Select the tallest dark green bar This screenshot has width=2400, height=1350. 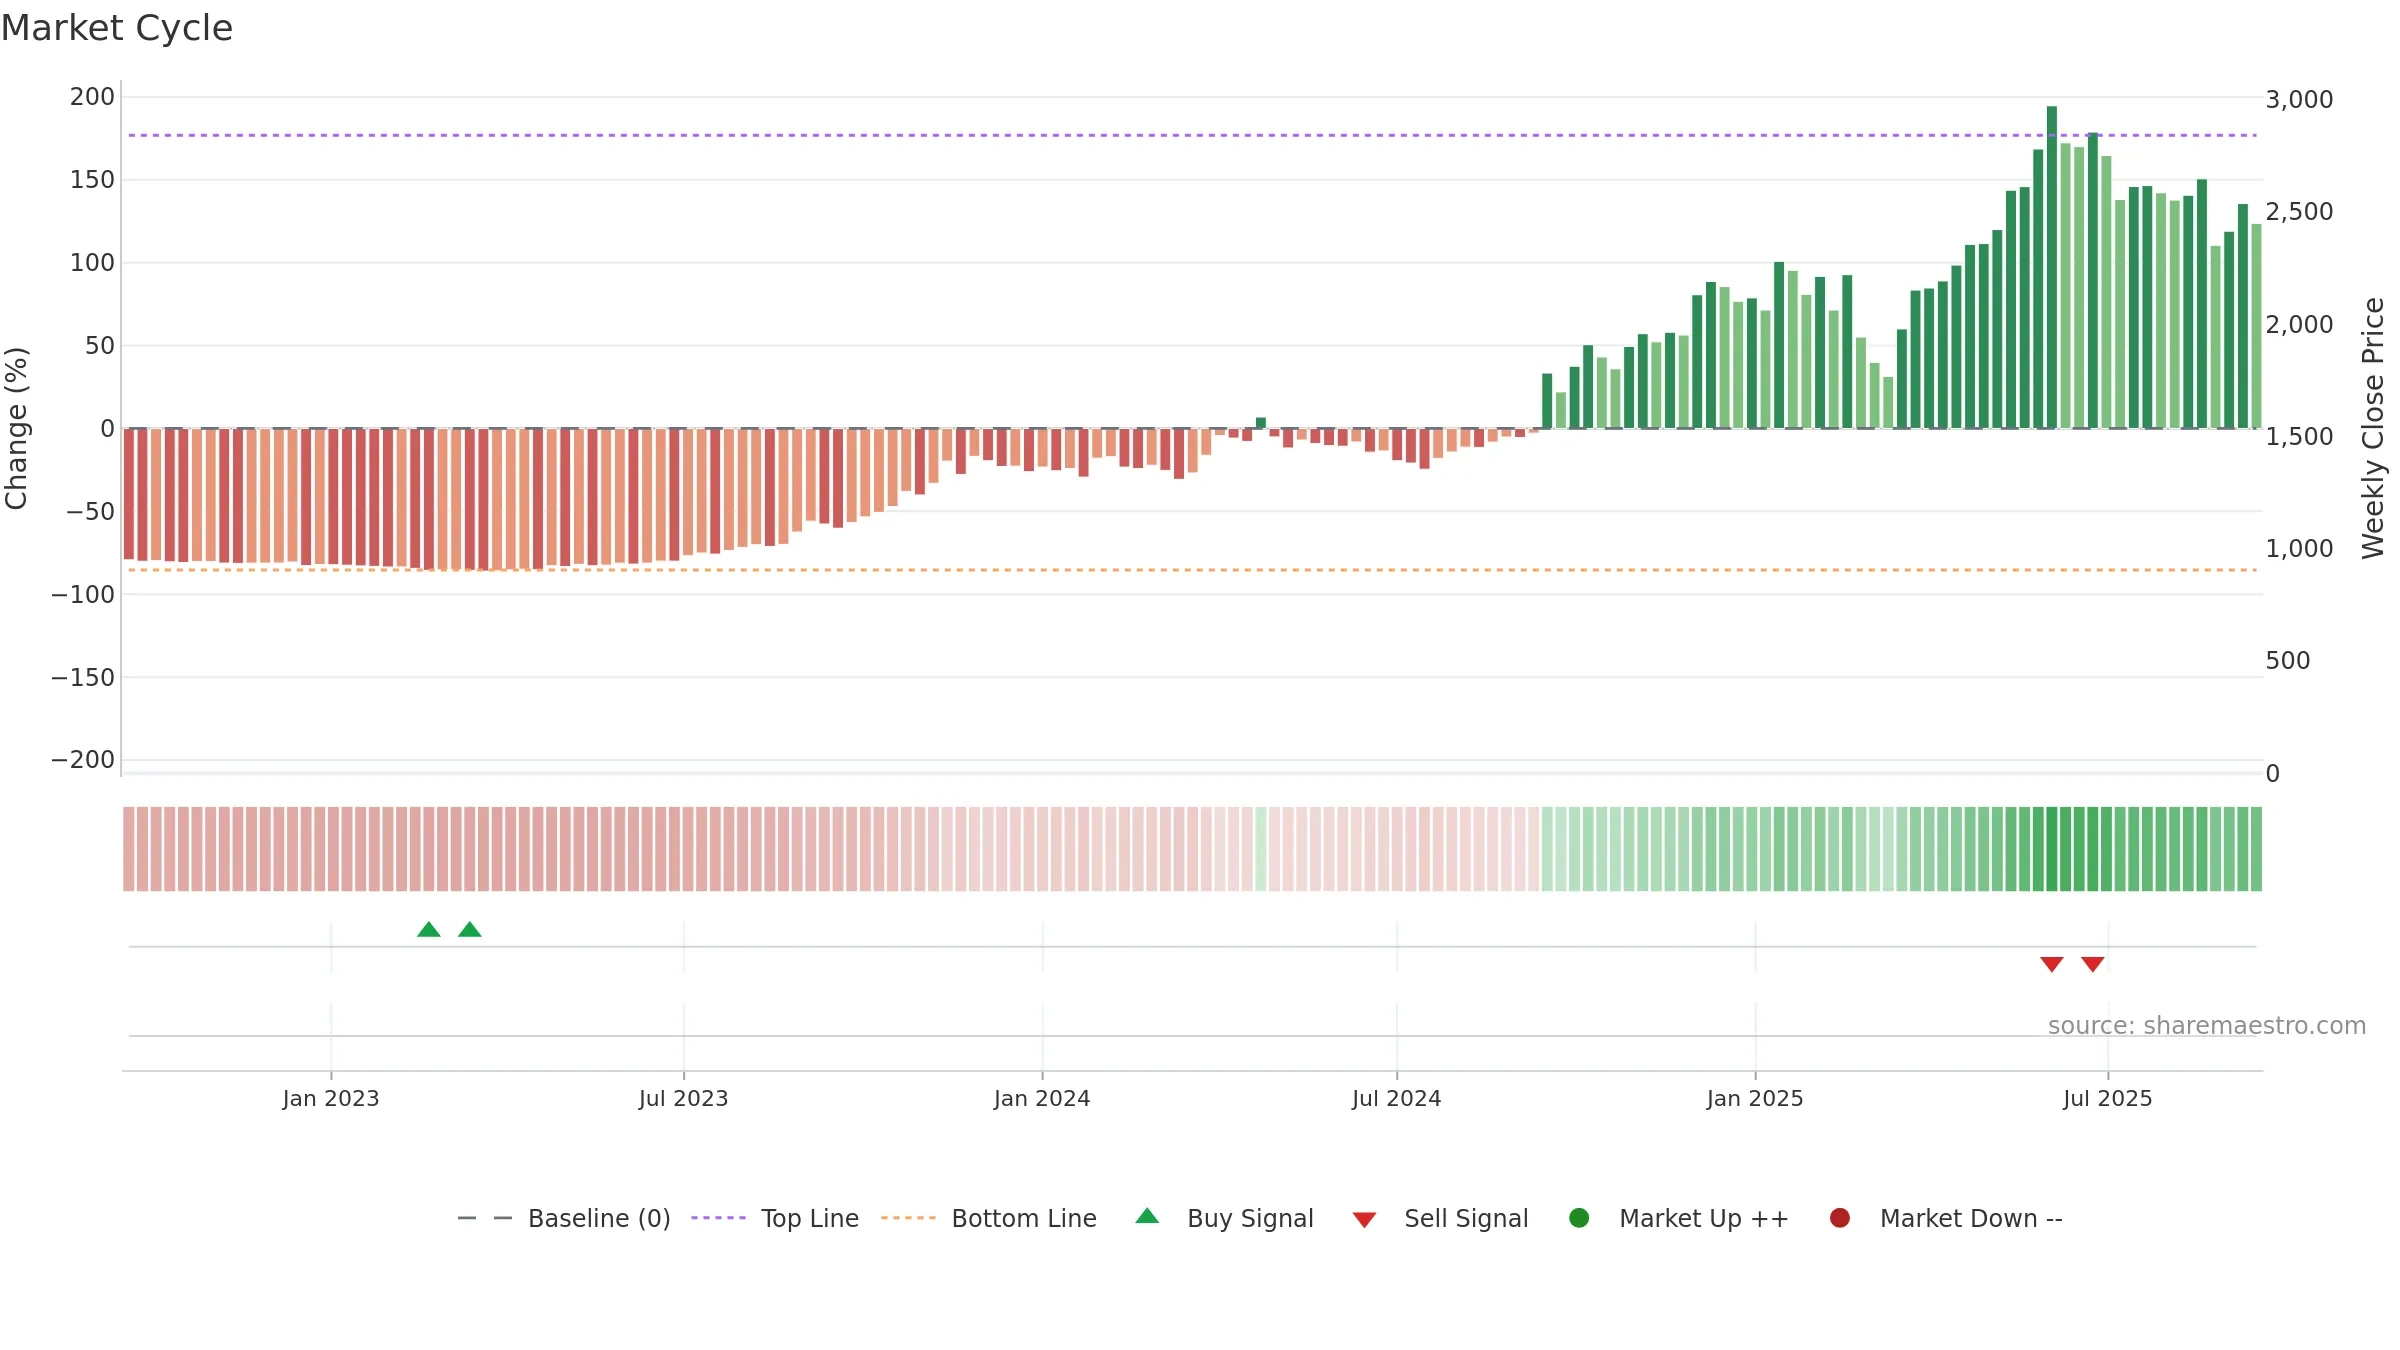(2052, 267)
